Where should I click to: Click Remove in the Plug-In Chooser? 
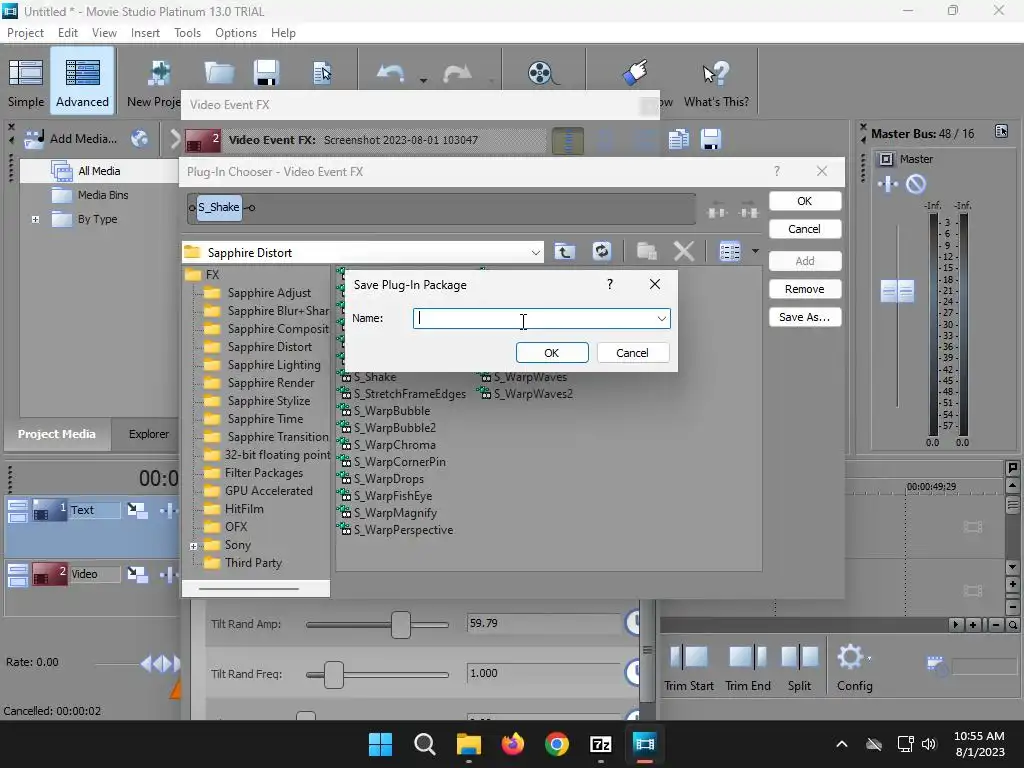click(x=805, y=289)
